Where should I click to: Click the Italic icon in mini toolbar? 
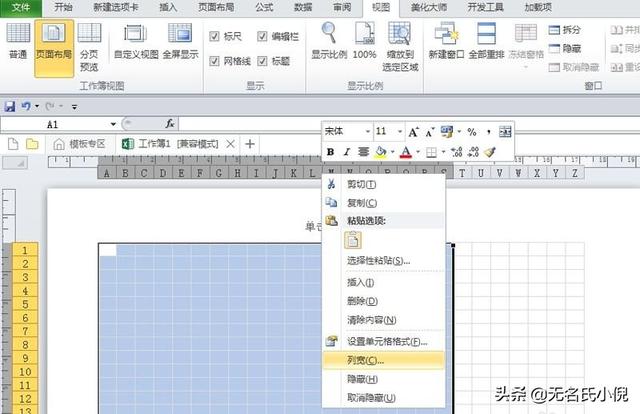click(x=346, y=152)
